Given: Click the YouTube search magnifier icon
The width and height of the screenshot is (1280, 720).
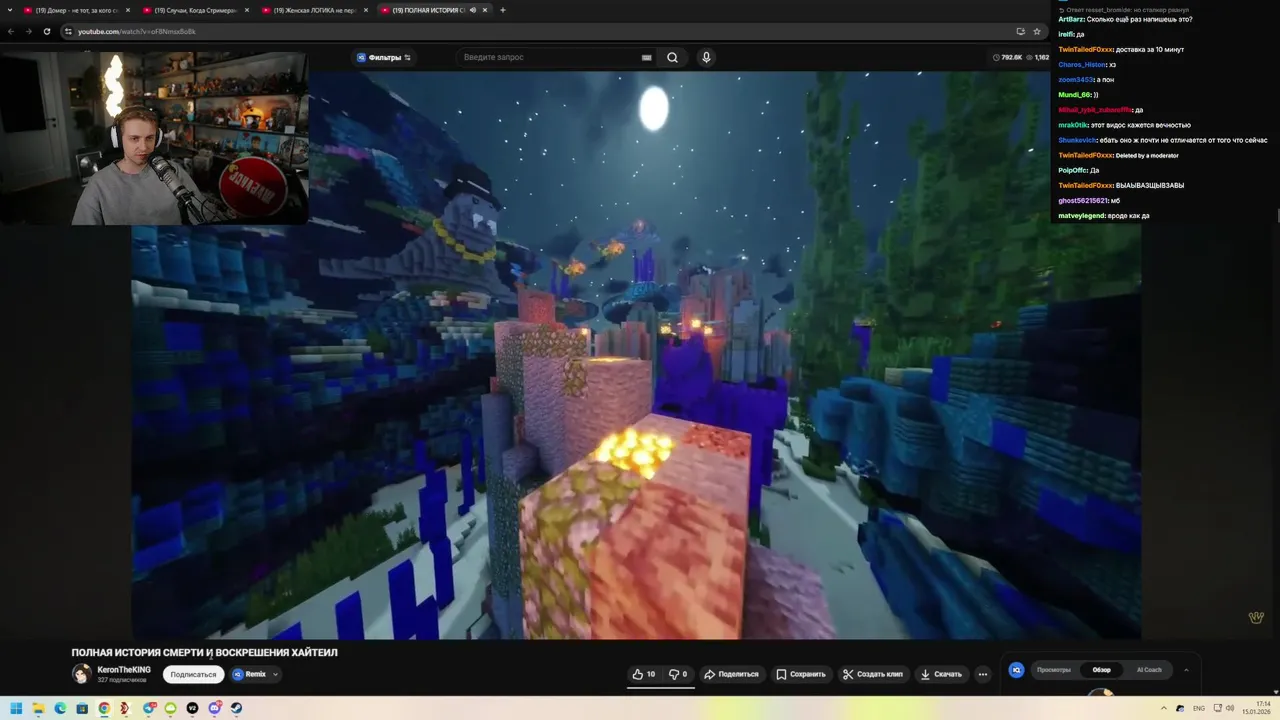Looking at the screenshot, I should 672,57.
